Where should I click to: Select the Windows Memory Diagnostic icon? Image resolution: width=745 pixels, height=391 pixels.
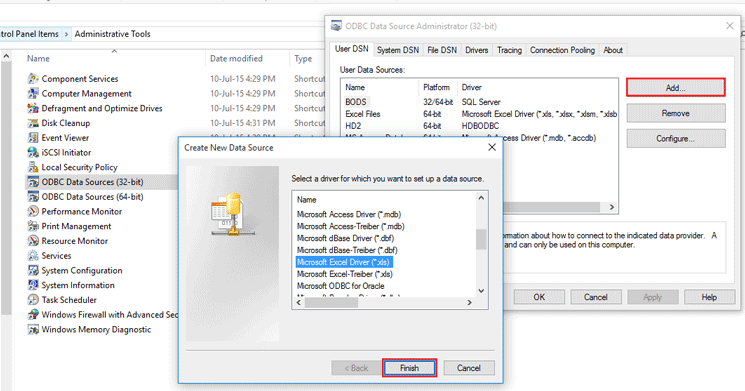tap(33, 329)
